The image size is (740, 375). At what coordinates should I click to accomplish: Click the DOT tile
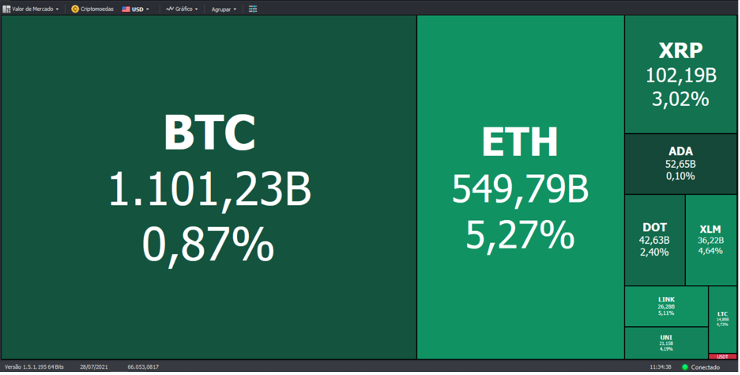655,240
